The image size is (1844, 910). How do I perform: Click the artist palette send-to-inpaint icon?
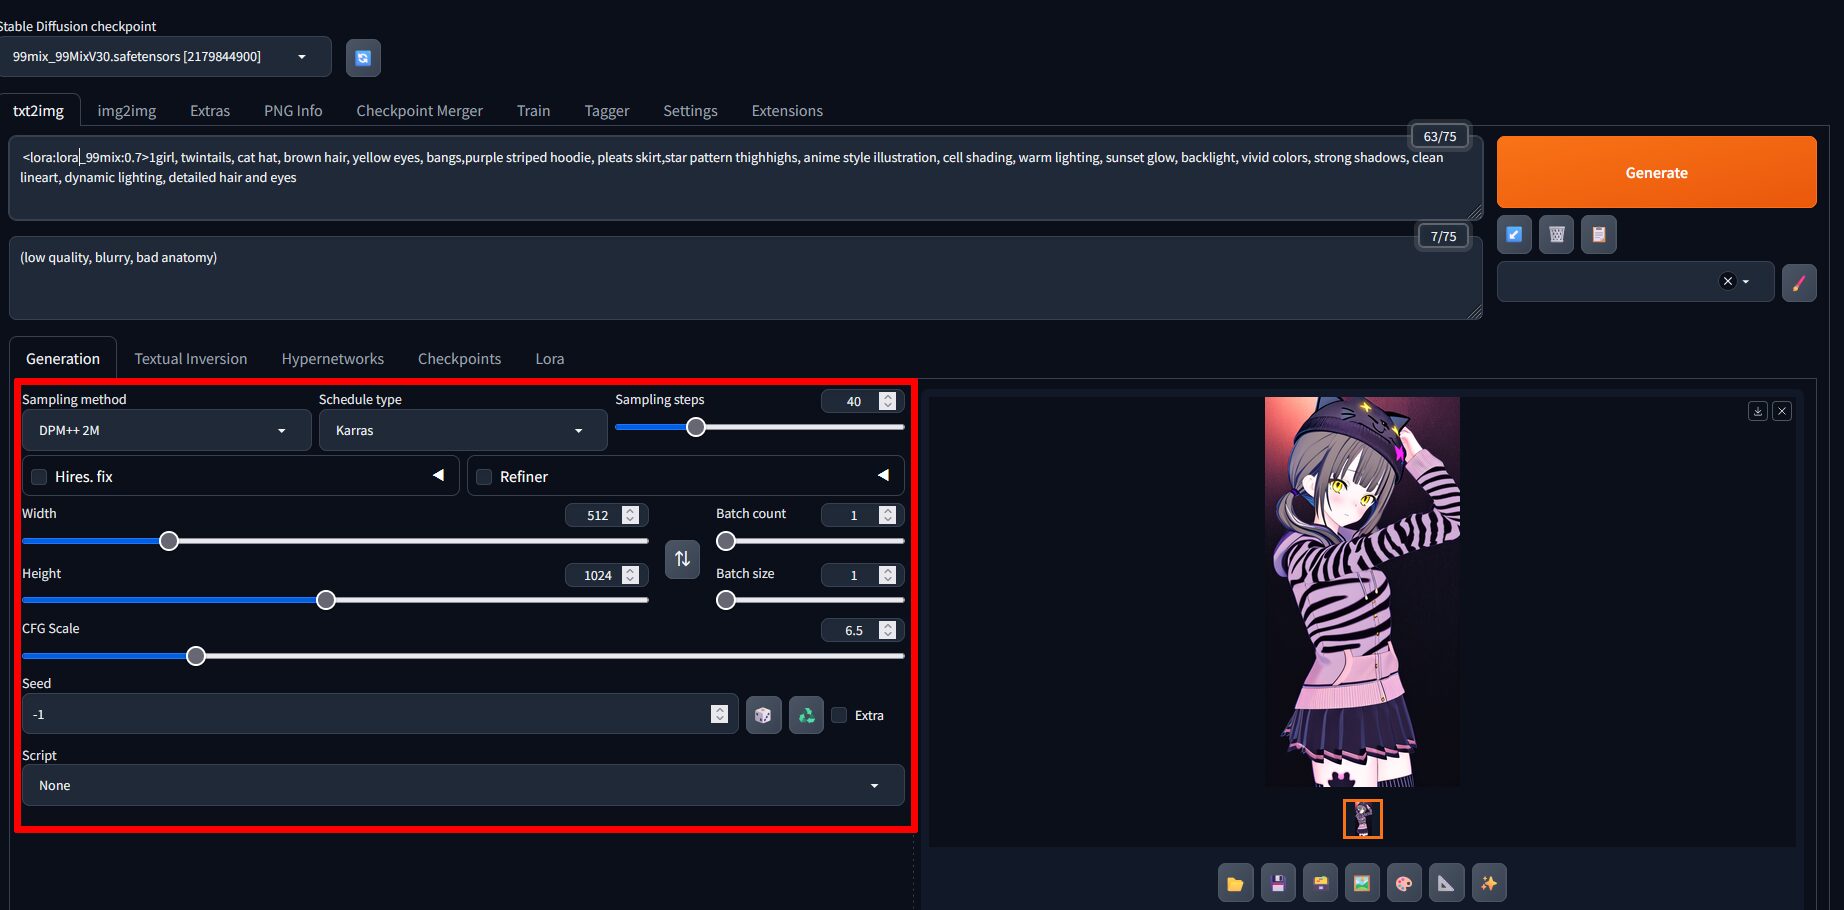point(1404,883)
